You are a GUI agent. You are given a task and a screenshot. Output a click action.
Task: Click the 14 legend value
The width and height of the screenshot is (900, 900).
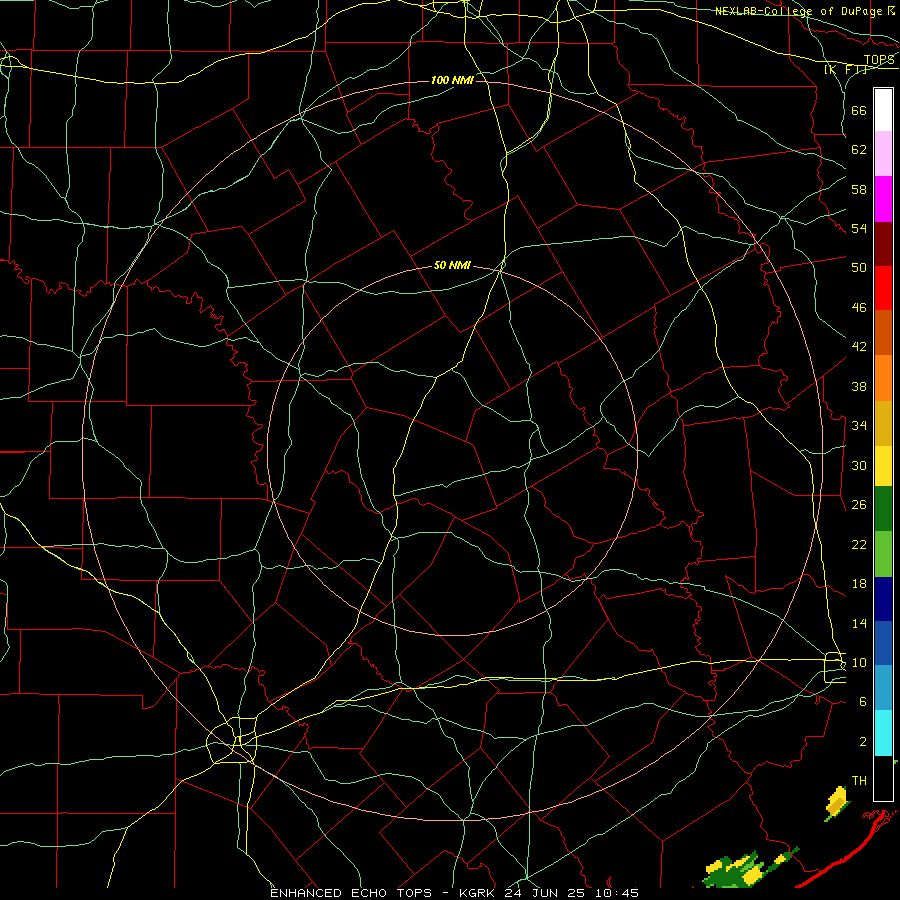coord(859,623)
